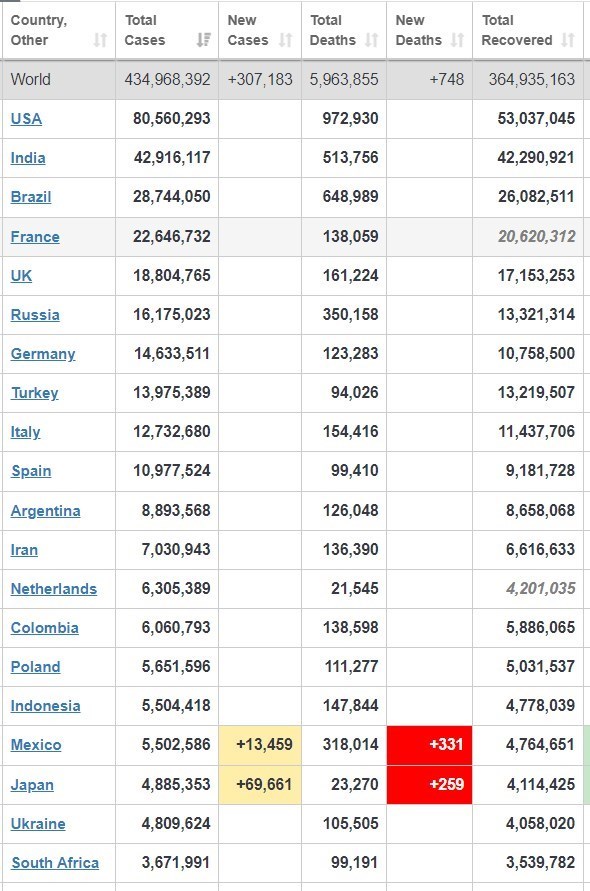Sort table by New Cases arrows icon

(285, 40)
